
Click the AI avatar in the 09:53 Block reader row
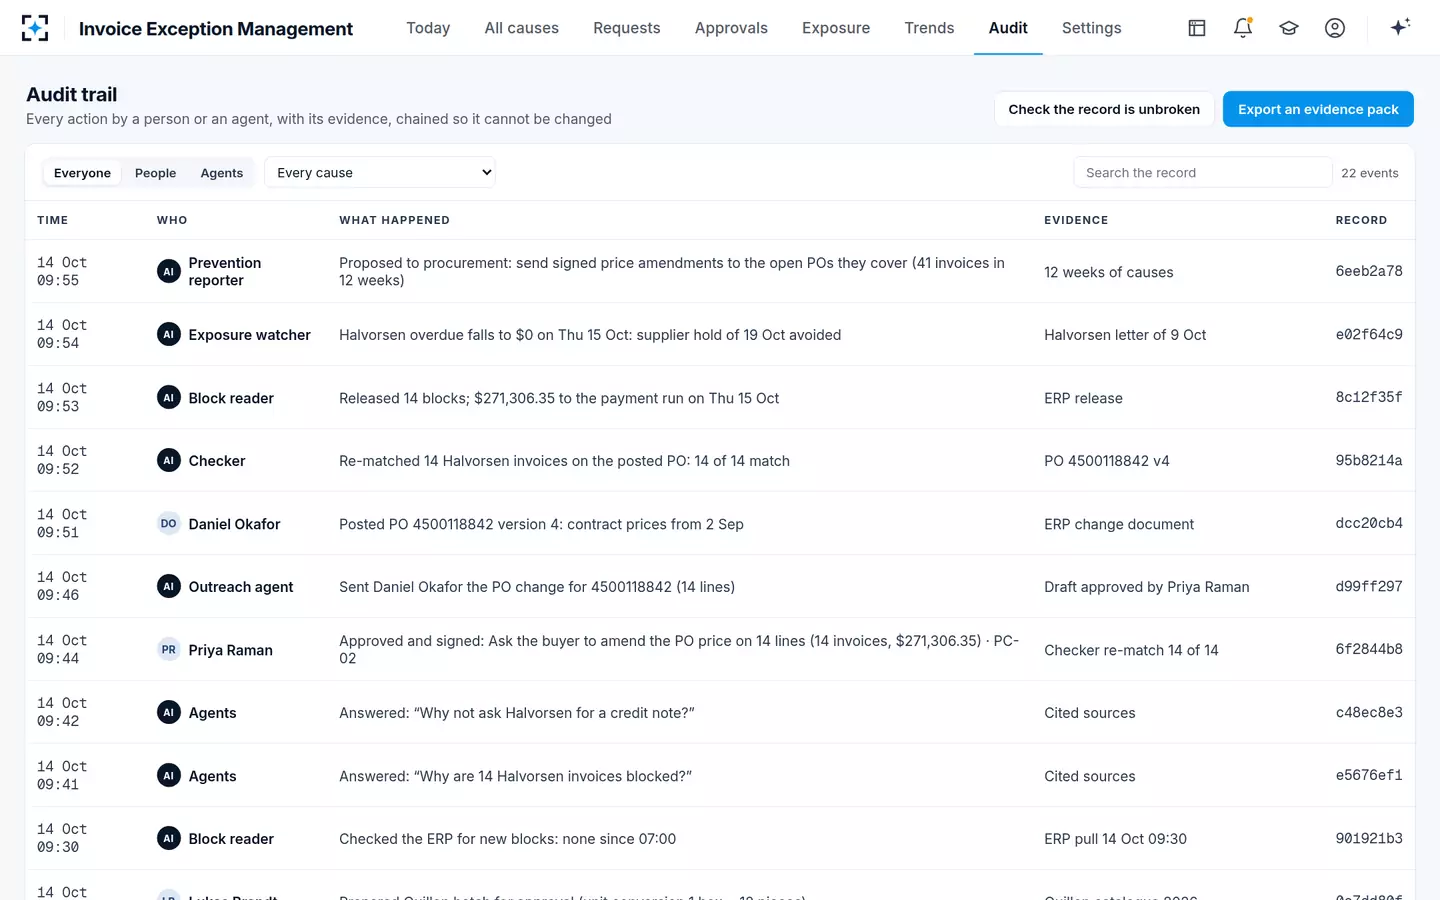coord(169,397)
